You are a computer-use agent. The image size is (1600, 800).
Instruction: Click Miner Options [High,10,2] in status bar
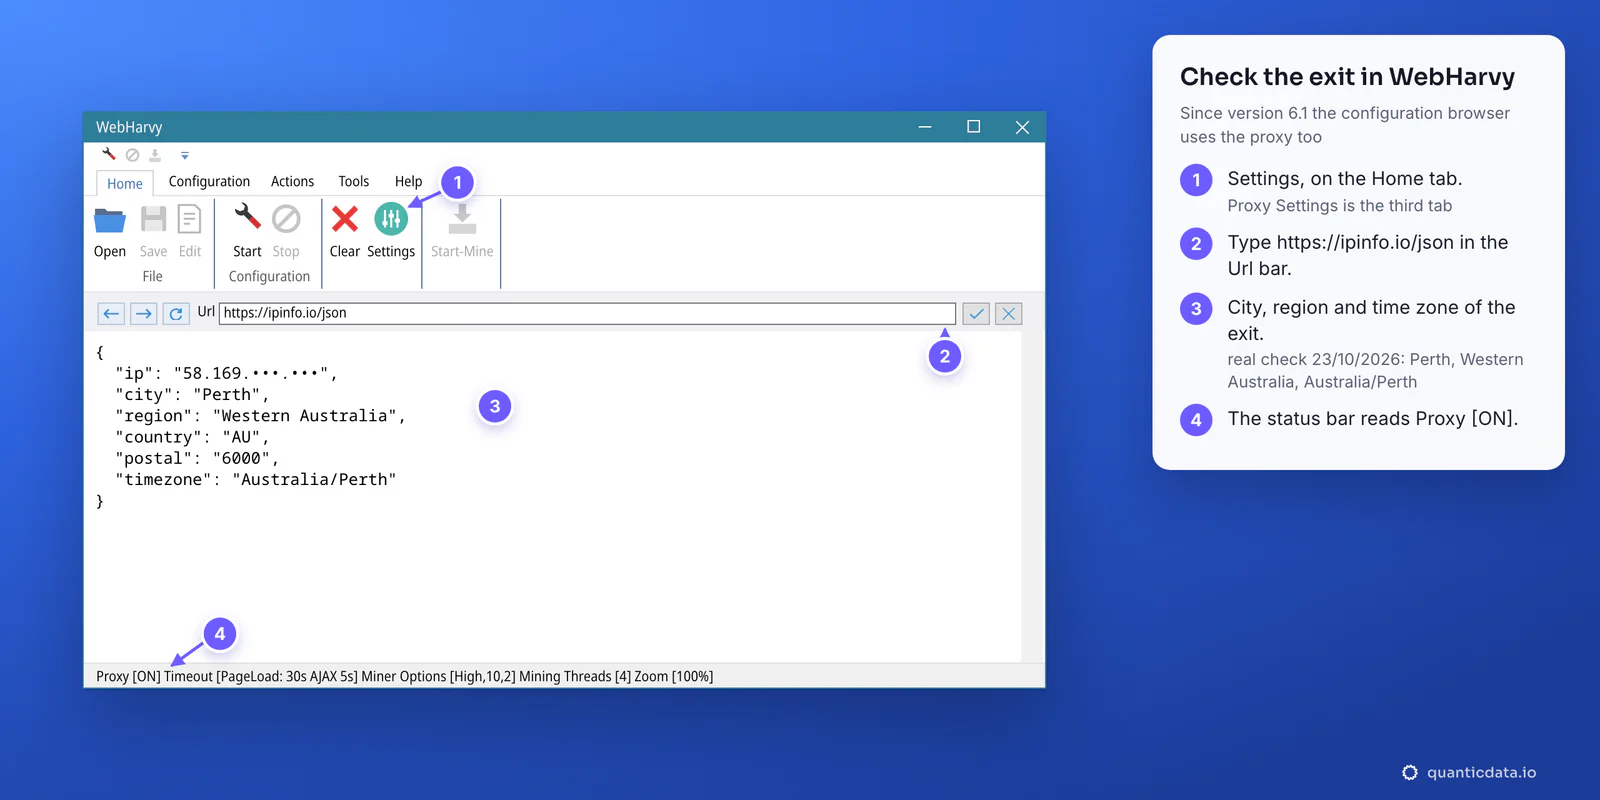[438, 677]
